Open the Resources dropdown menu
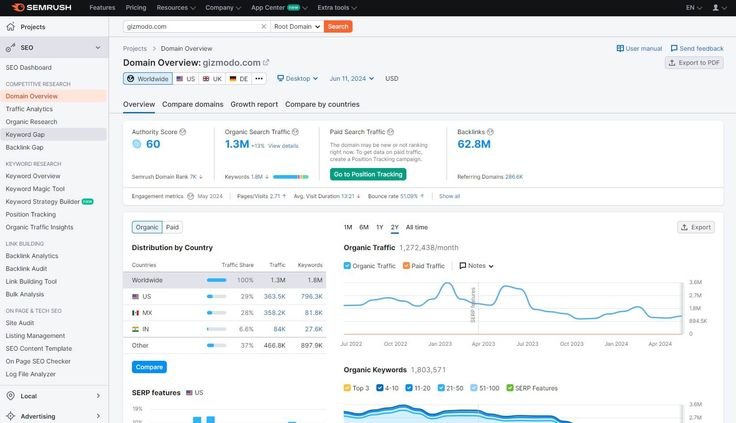 176,8
